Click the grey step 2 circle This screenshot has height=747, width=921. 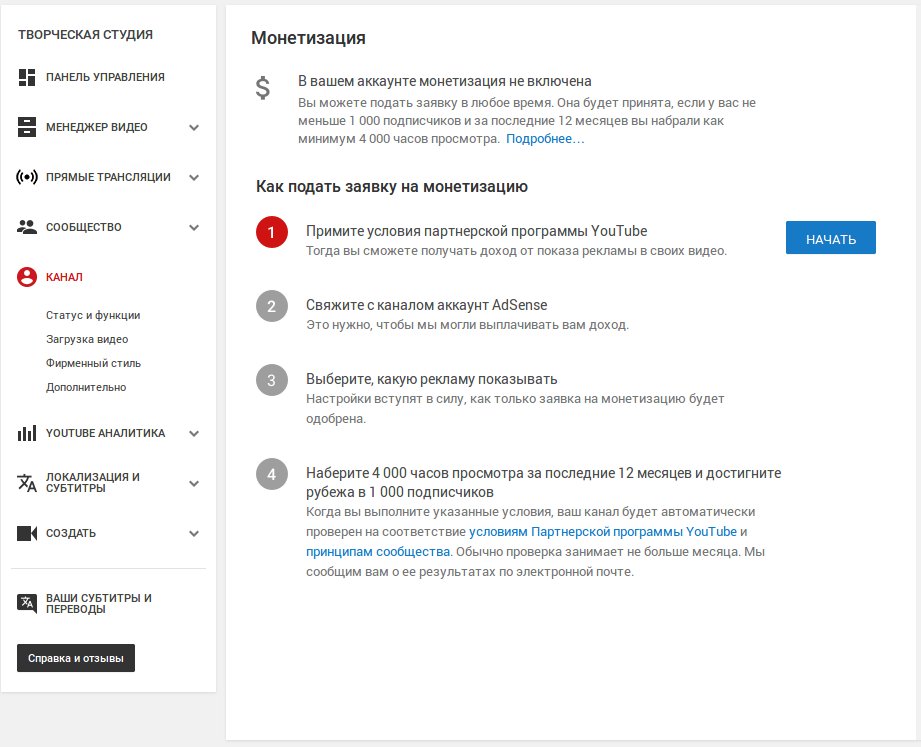click(x=271, y=306)
